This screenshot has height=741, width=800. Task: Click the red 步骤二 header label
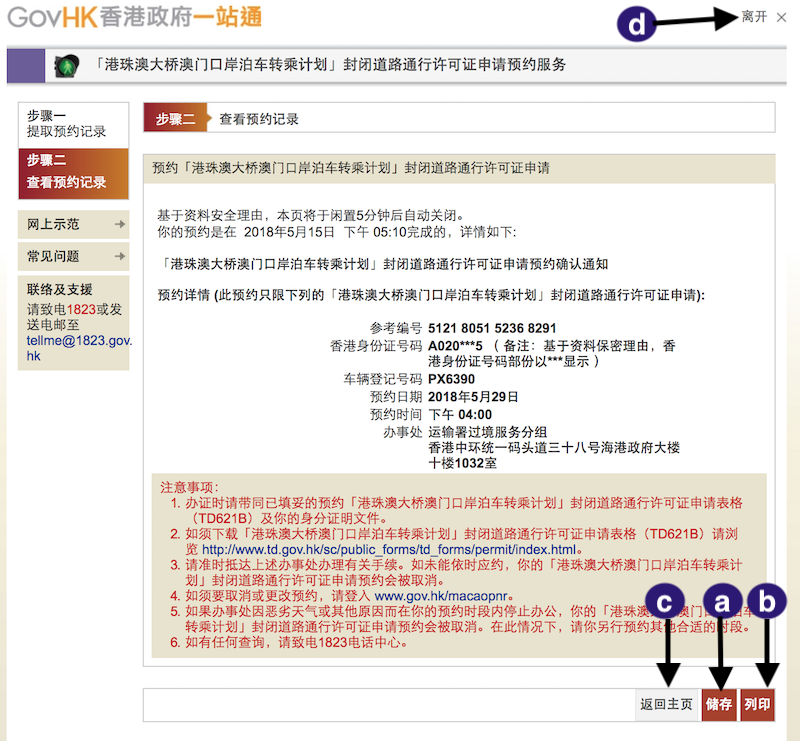click(x=175, y=119)
